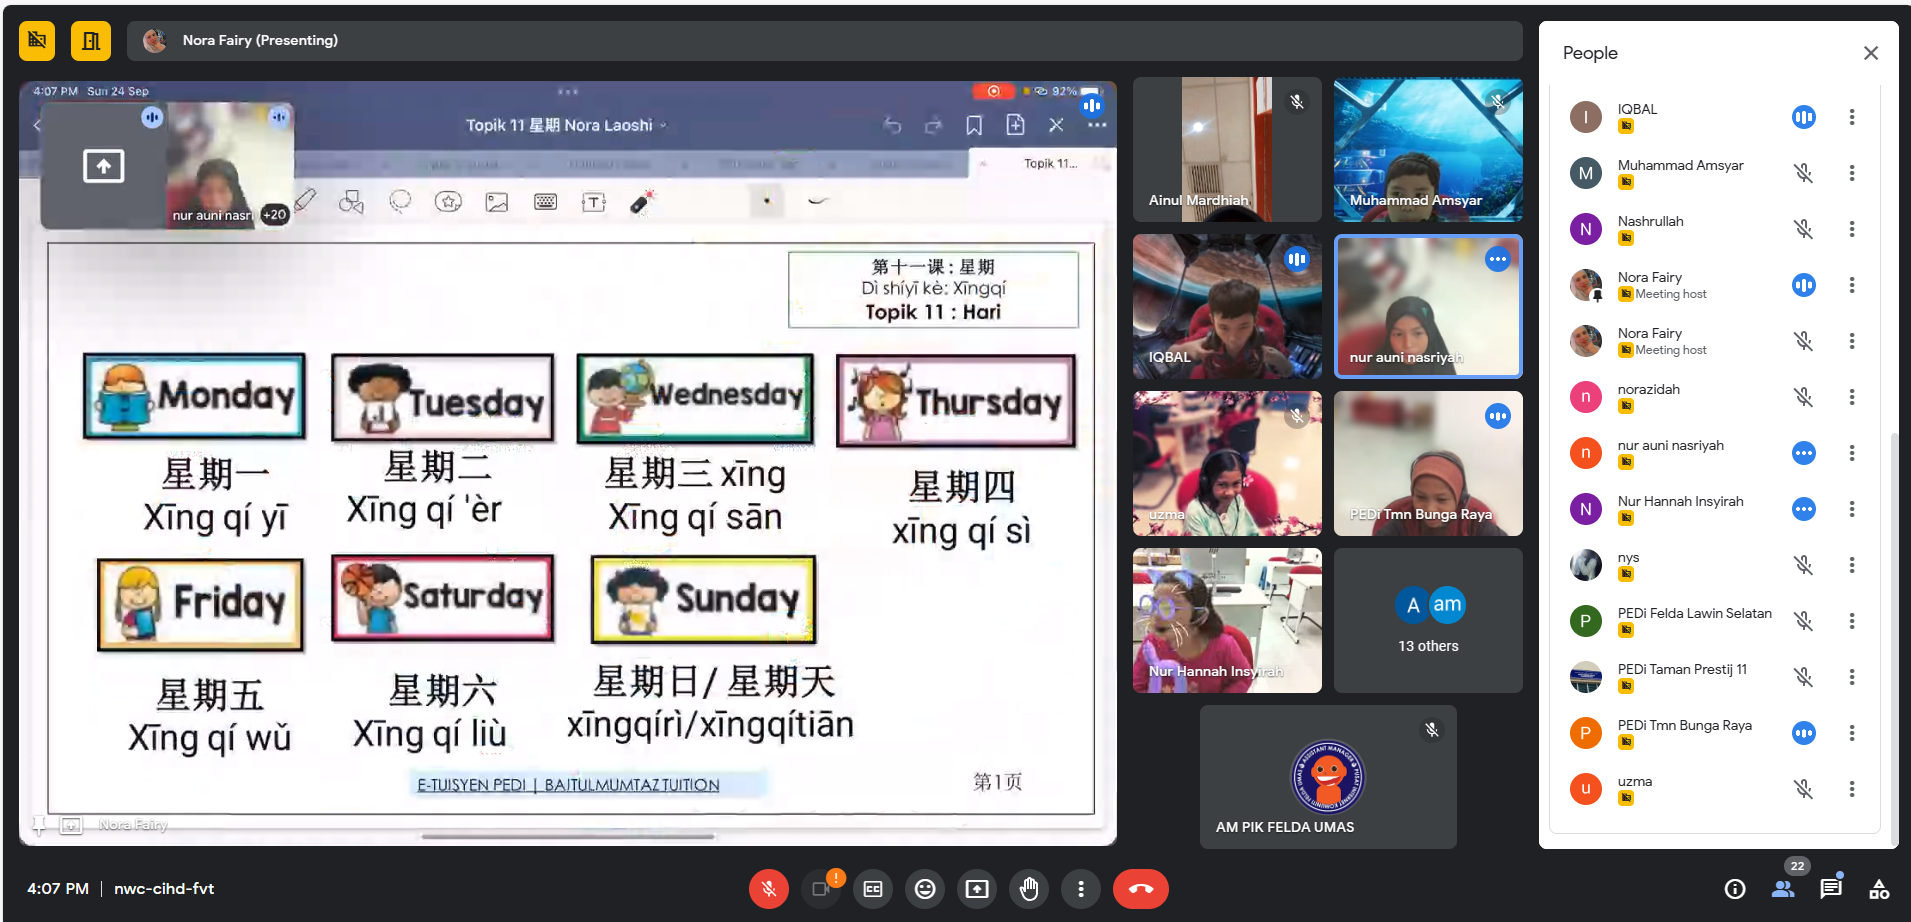Click the red leave call button
The image size is (1911, 922).
pyautogui.click(x=1140, y=889)
